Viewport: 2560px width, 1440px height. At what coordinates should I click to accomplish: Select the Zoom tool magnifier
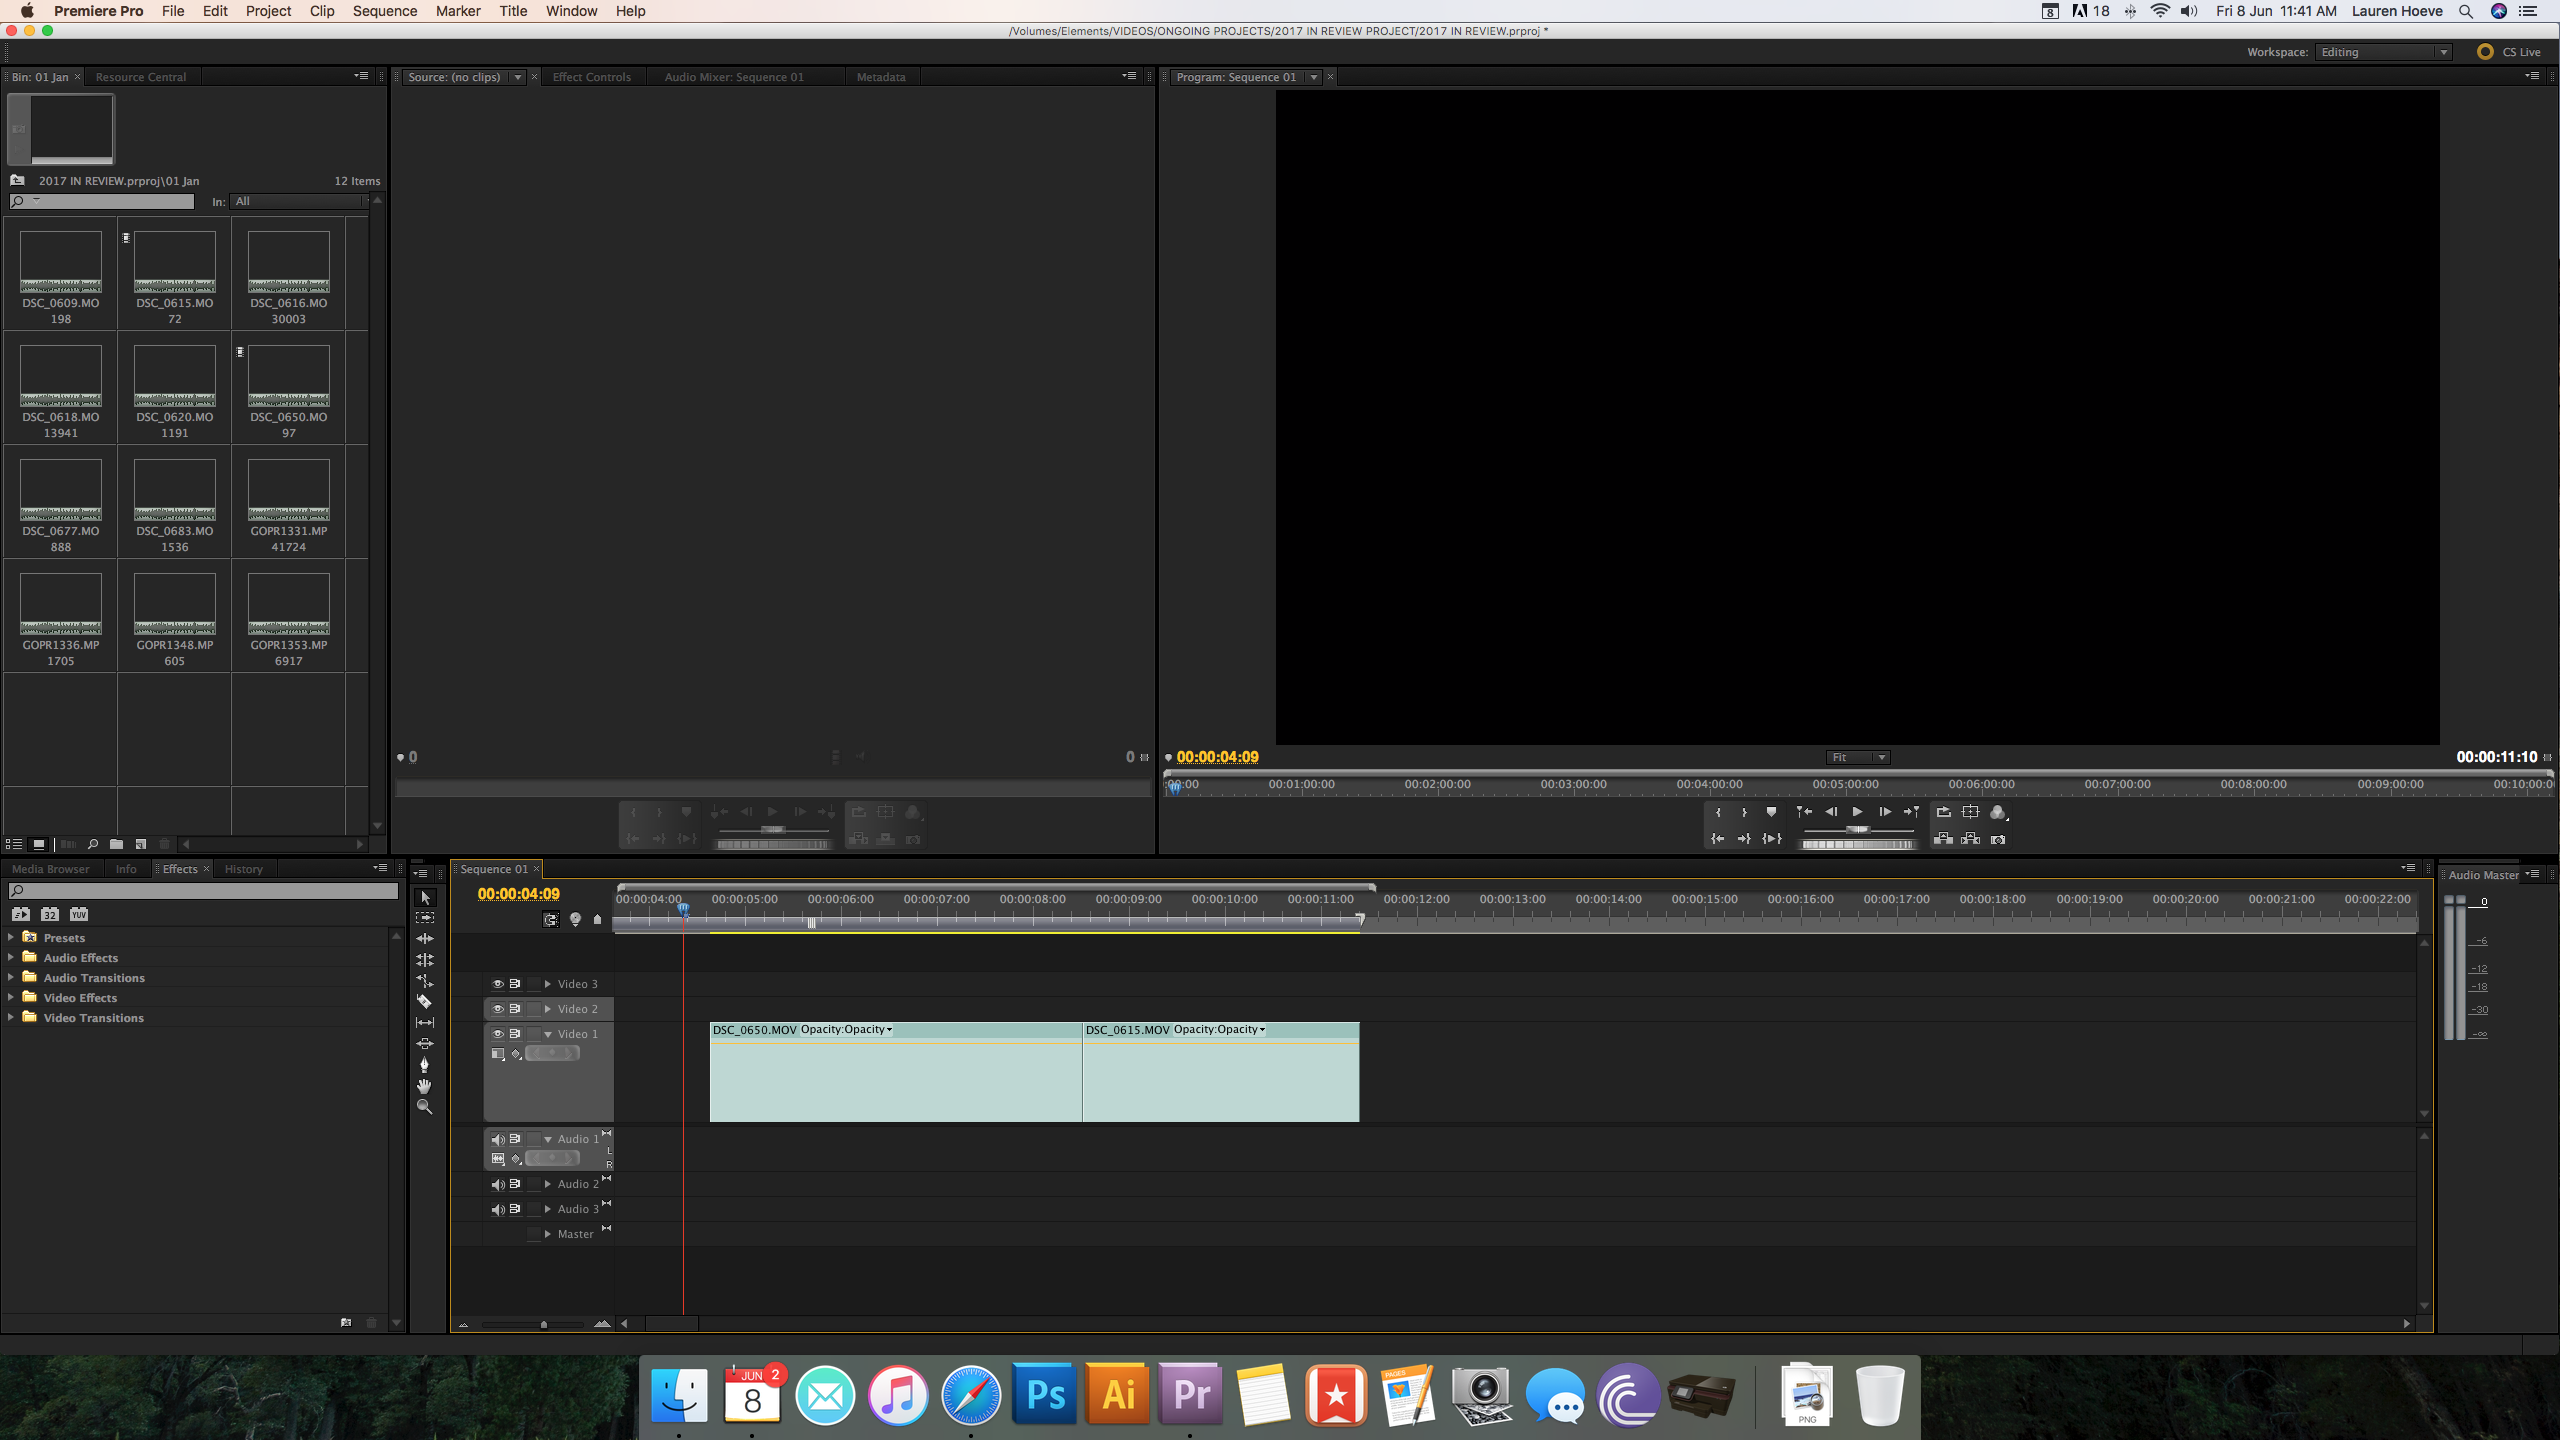424,1107
